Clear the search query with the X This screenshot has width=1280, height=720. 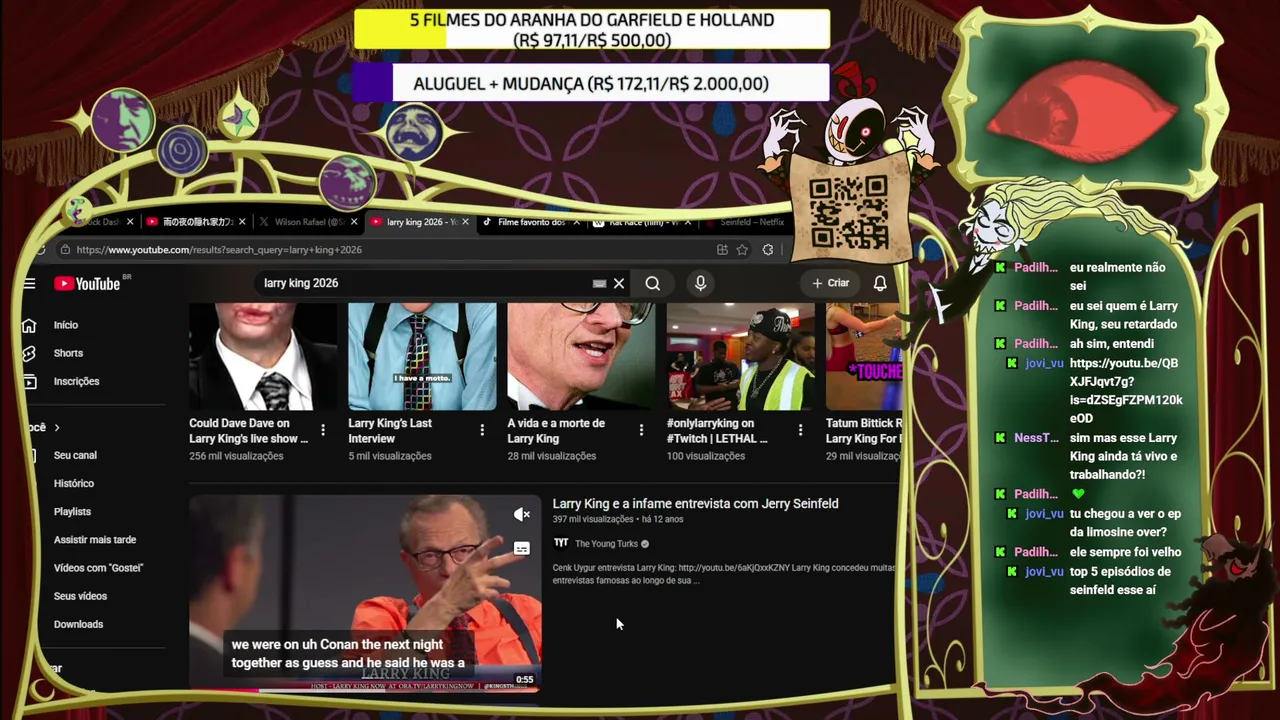[619, 284]
